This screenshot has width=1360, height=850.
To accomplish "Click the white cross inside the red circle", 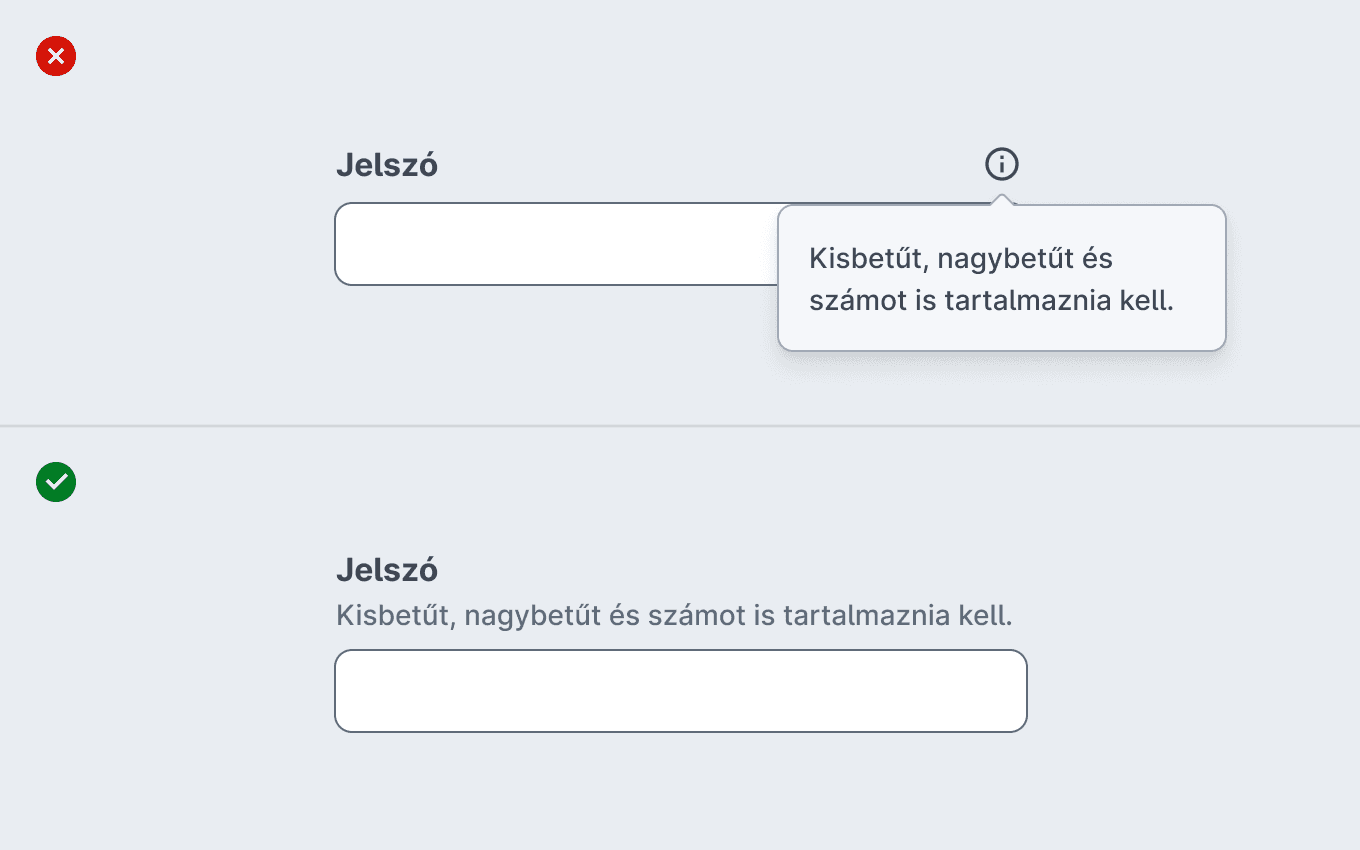I will [56, 56].
